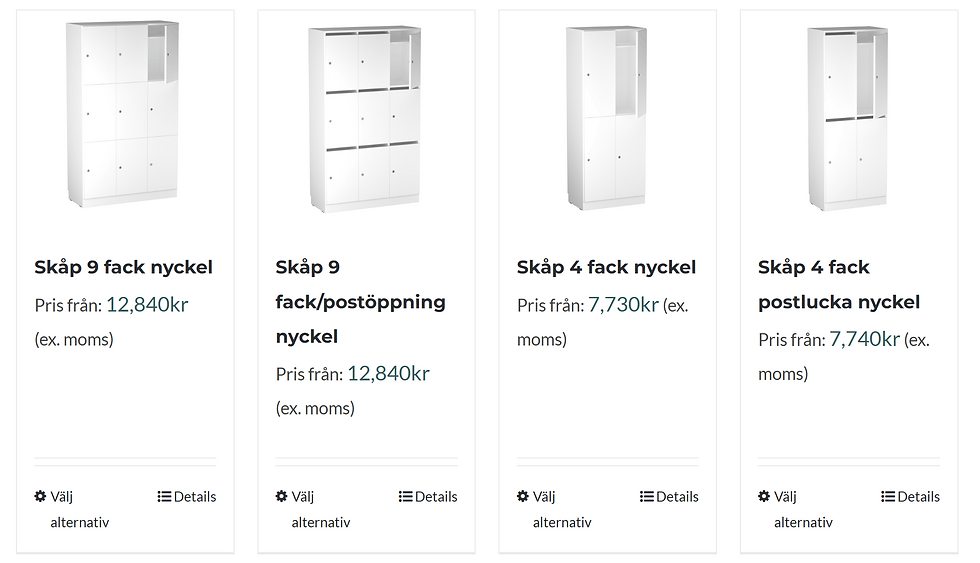Viewport: 980px width, 563px height.
Task: Open the Skåp 9 fack nyckel title link
Action: point(124,267)
